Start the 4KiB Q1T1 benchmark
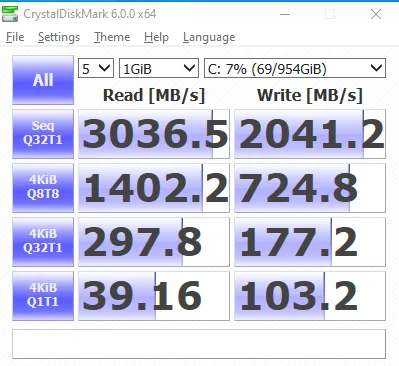Image resolution: width=399 pixels, height=366 pixels. tap(43, 296)
